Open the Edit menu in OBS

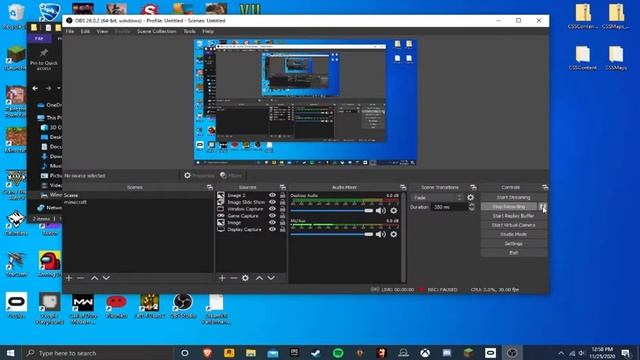pyautogui.click(x=85, y=31)
